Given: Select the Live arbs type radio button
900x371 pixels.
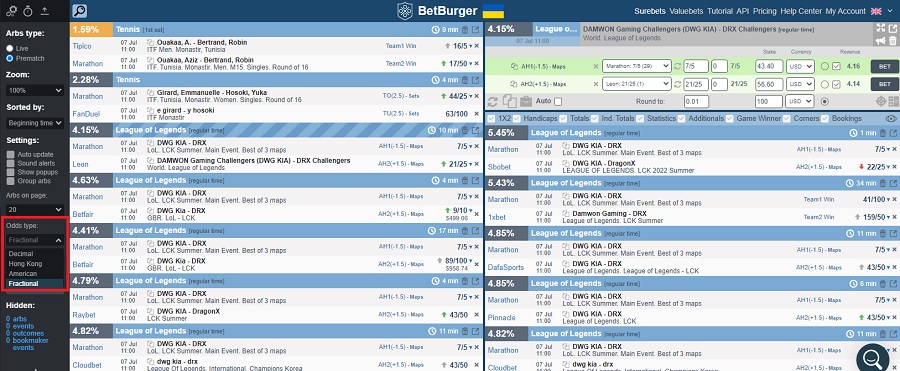Looking at the screenshot, I should pos(10,49).
